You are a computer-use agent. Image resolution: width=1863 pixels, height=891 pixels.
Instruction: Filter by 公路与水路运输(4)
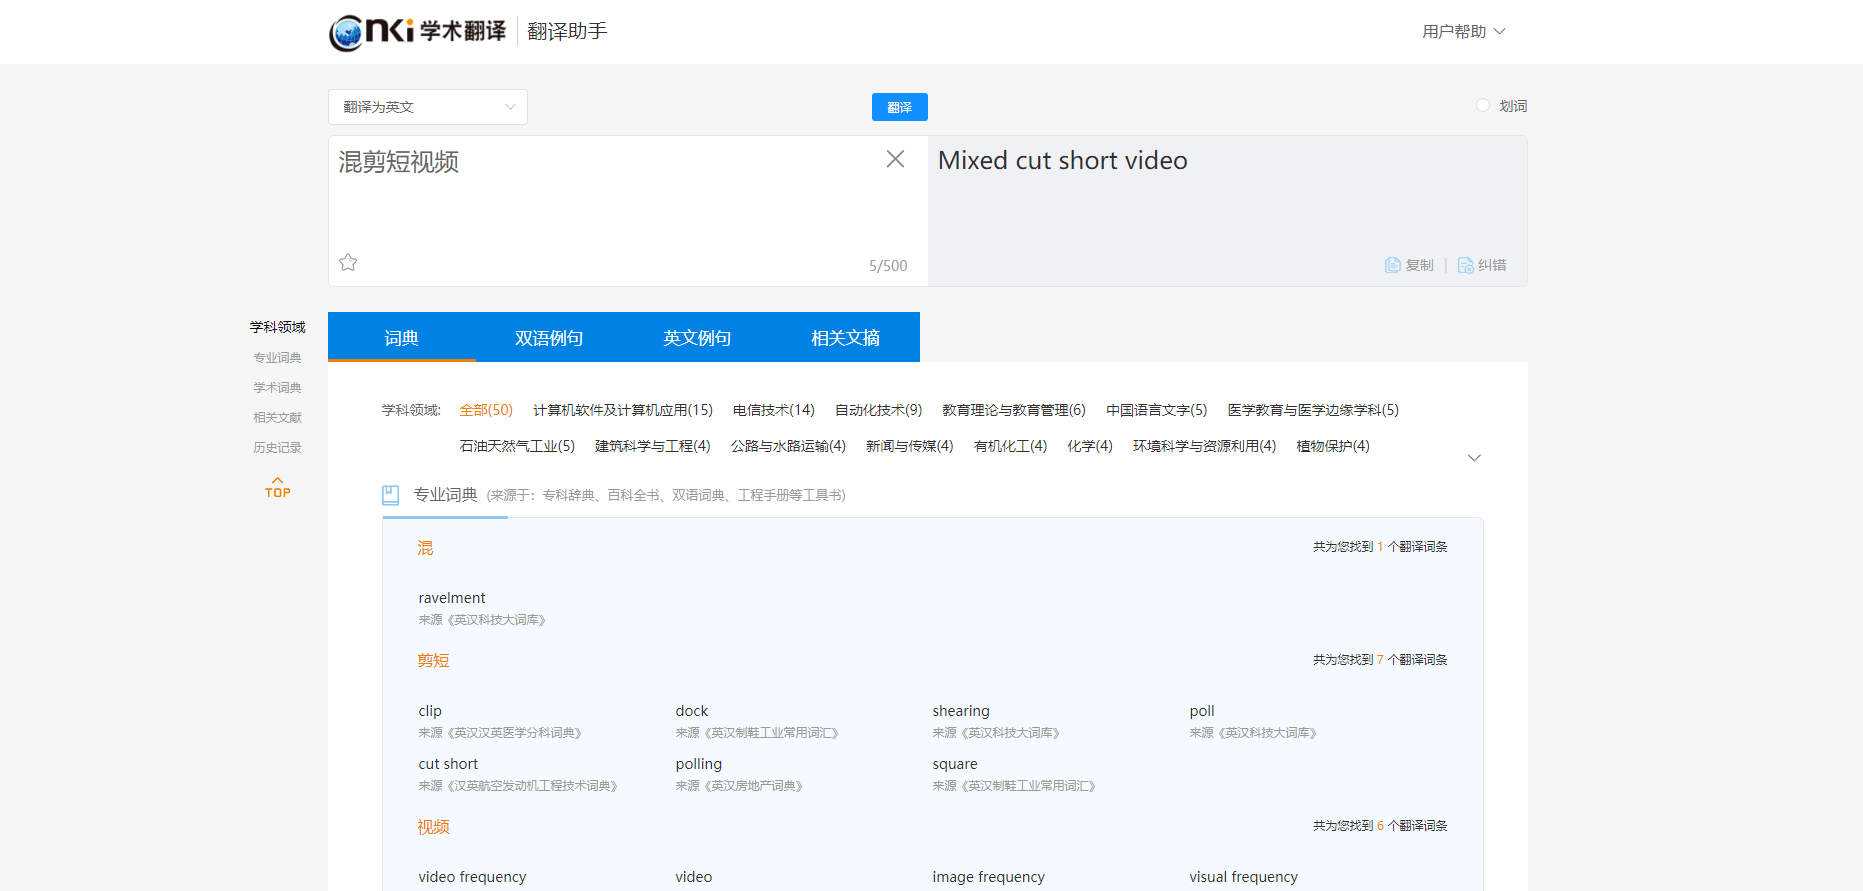pos(788,446)
